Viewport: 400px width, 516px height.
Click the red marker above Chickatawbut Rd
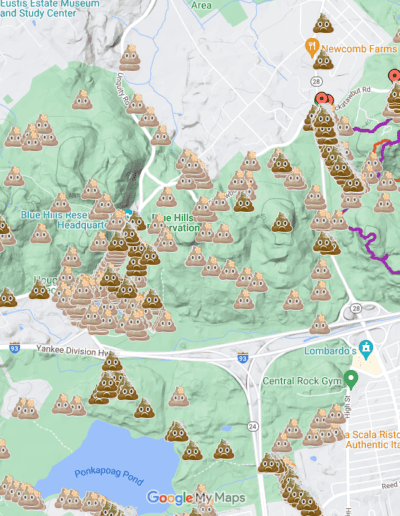[x=395, y=76]
